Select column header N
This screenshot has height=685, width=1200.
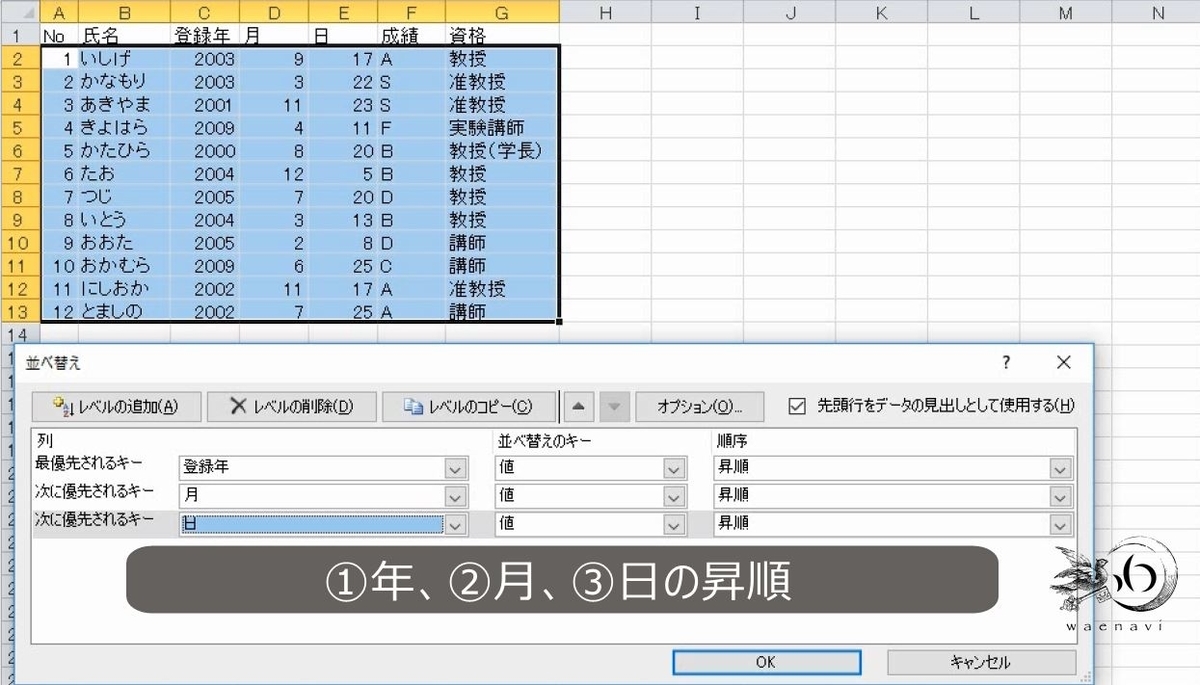point(1157,12)
